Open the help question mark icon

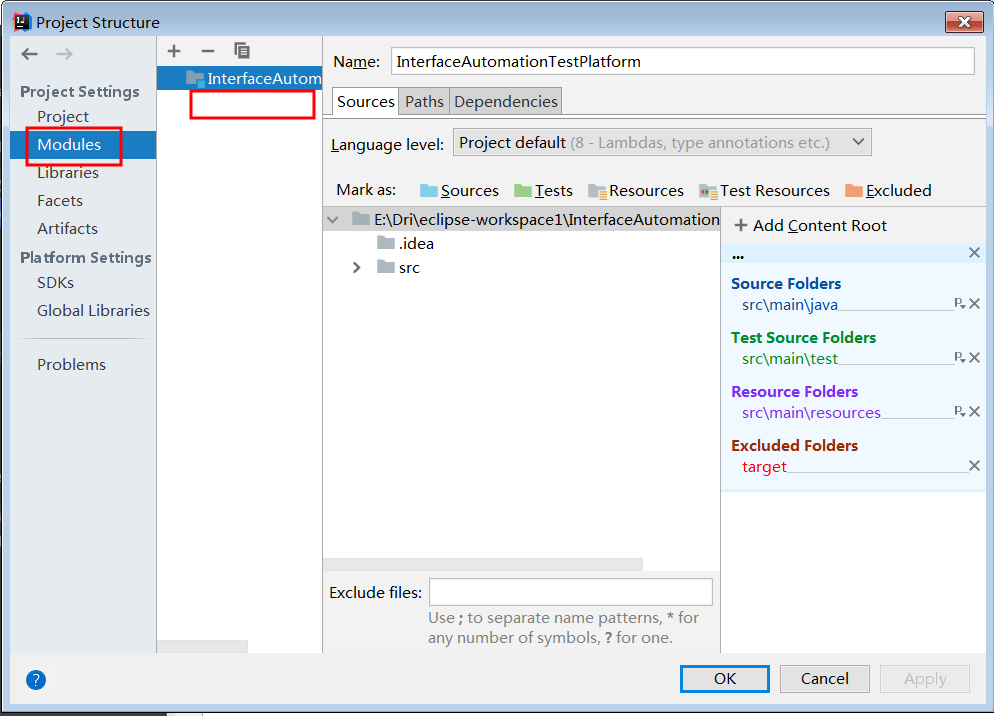(x=36, y=680)
